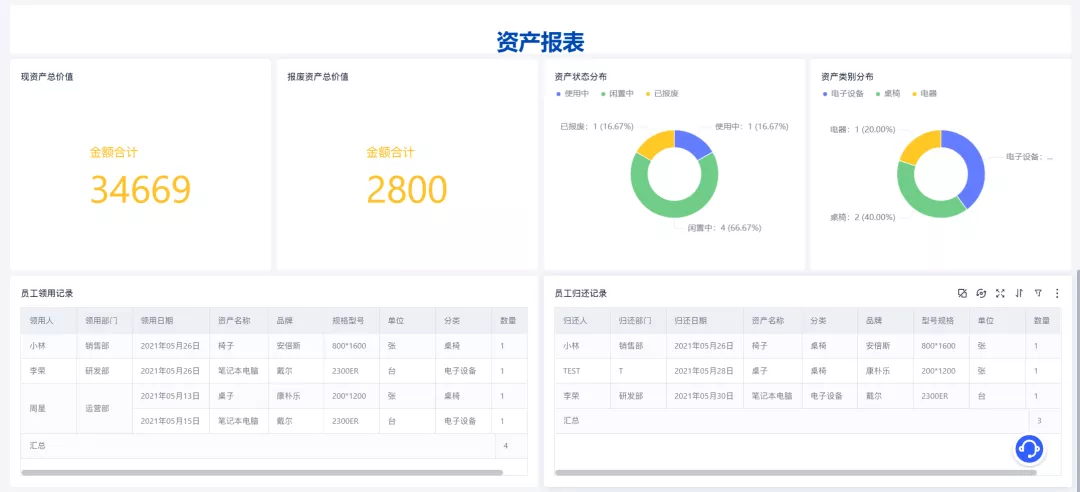Expand 员工归还记录 table to fullscreen
This screenshot has height=492, width=1080.
coord(1000,294)
